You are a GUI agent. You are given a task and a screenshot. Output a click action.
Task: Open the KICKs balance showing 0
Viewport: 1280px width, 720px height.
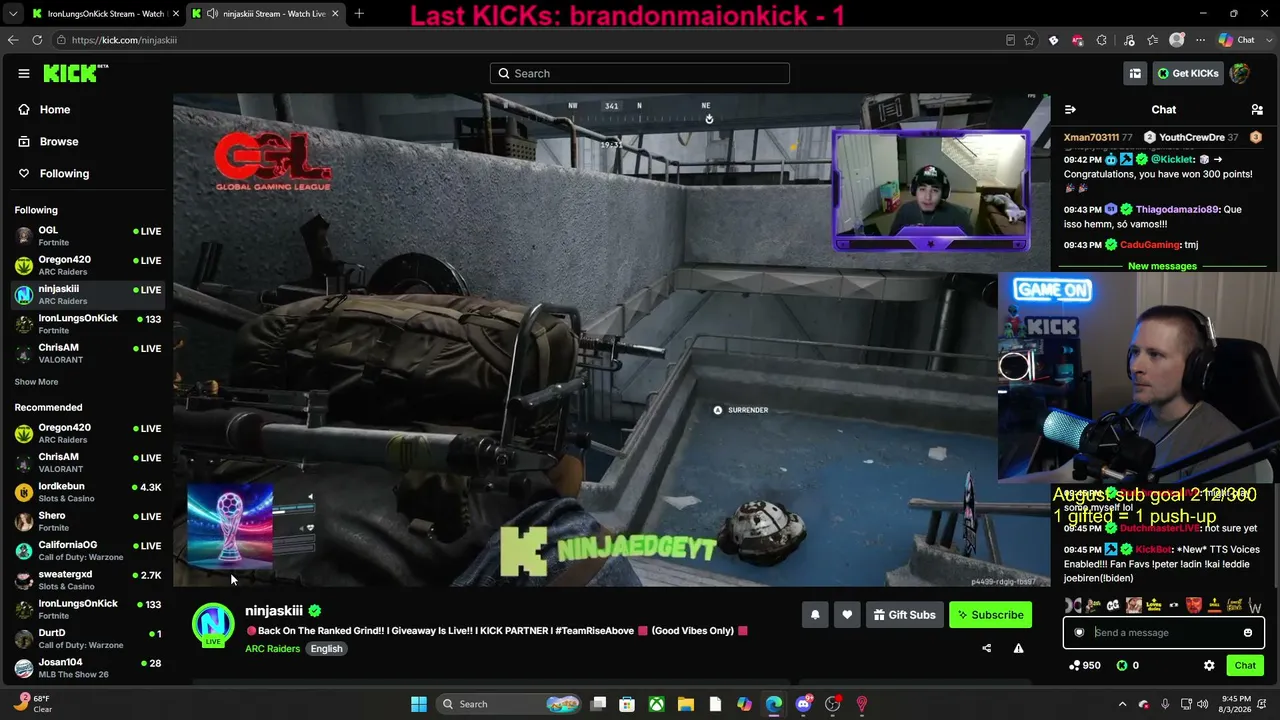1127,665
